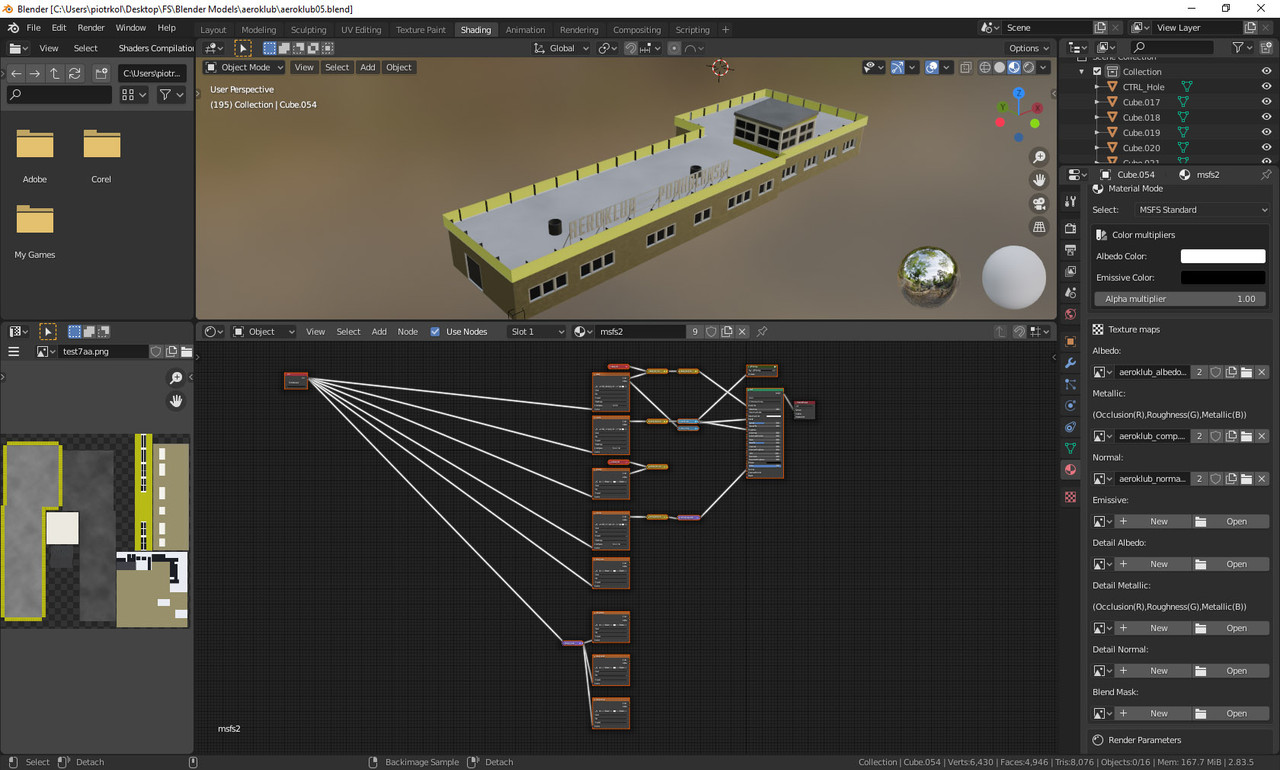
Task: Click the Alpha multiplier slider
Action: [1180, 299]
